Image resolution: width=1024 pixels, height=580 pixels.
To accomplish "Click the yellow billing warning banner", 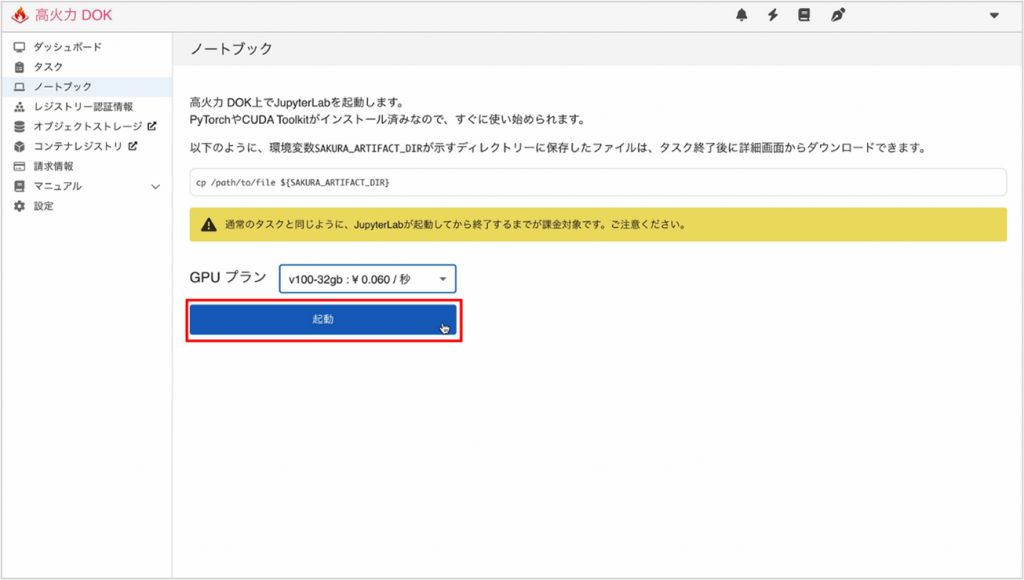I will click(x=596, y=224).
